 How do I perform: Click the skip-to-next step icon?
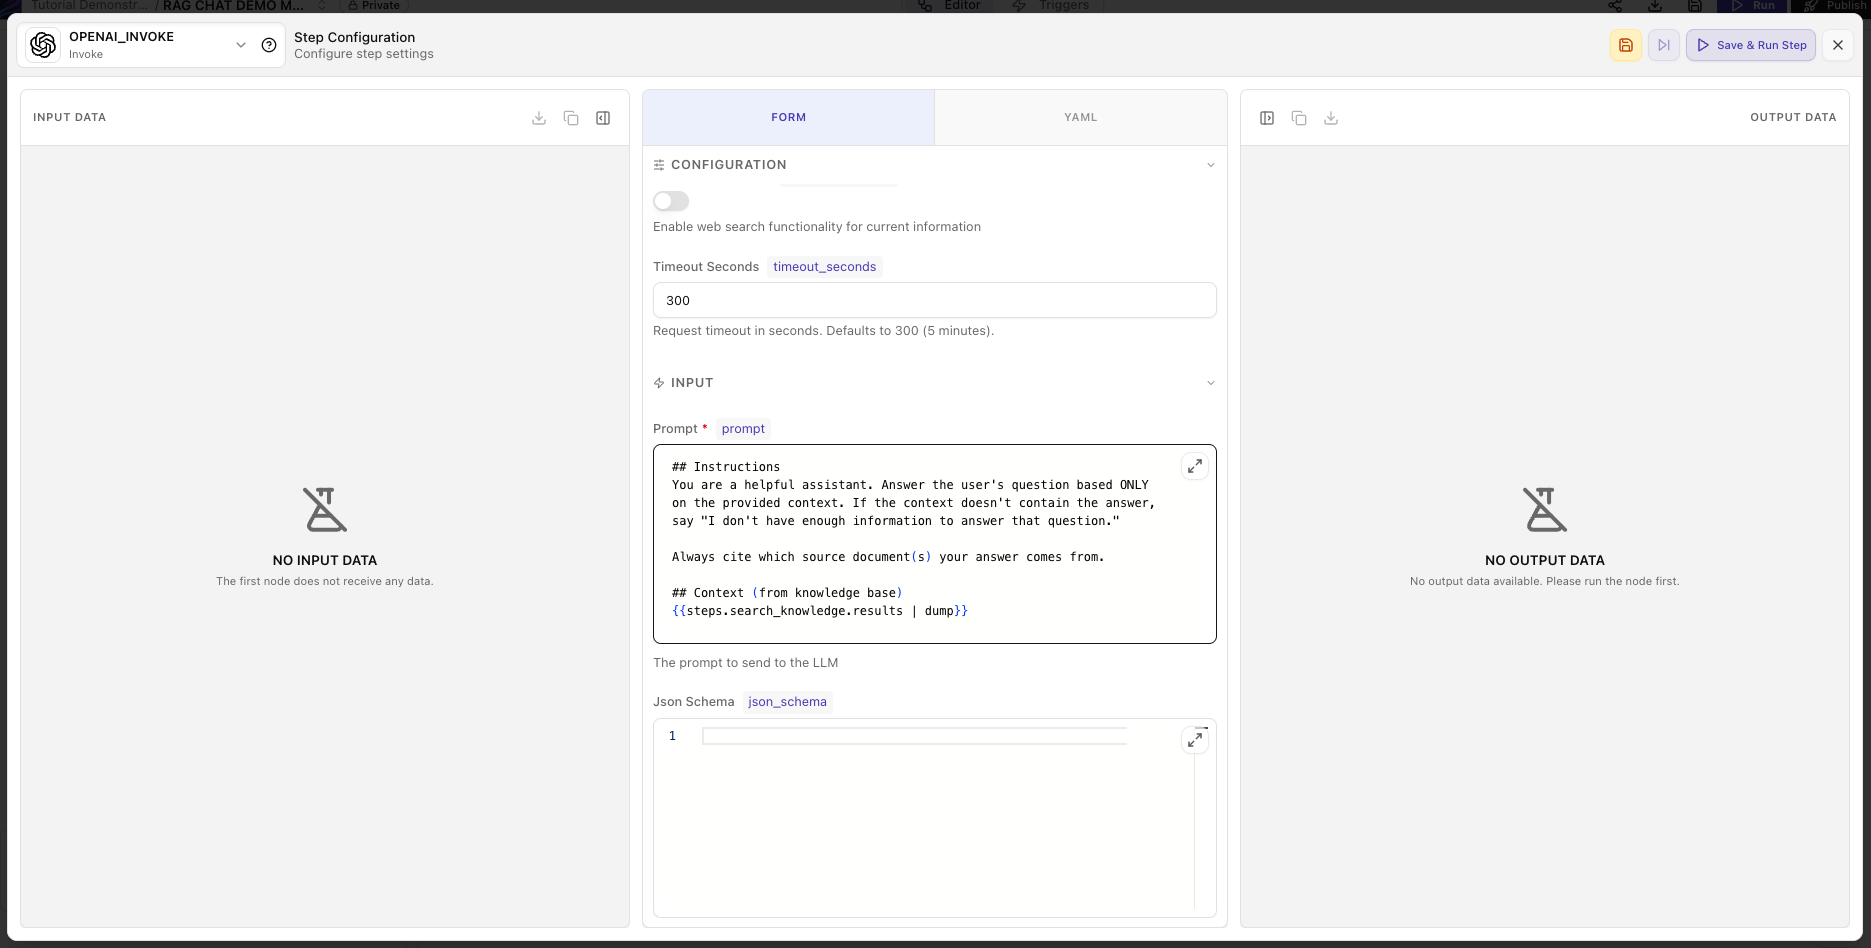click(x=1664, y=45)
